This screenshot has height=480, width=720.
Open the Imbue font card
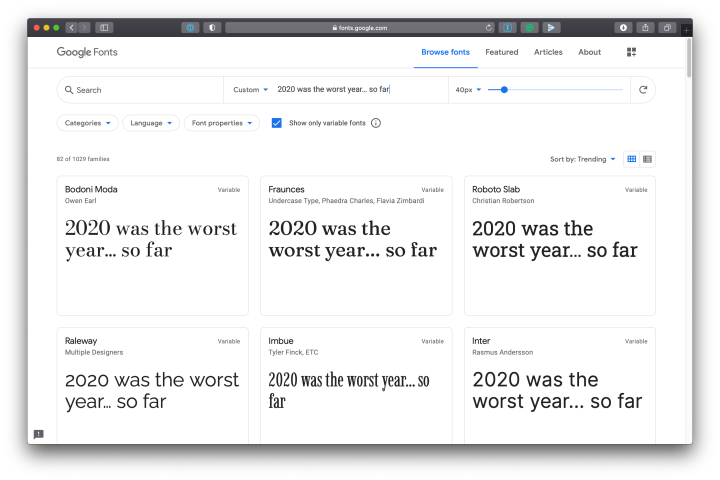click(356, 385)
